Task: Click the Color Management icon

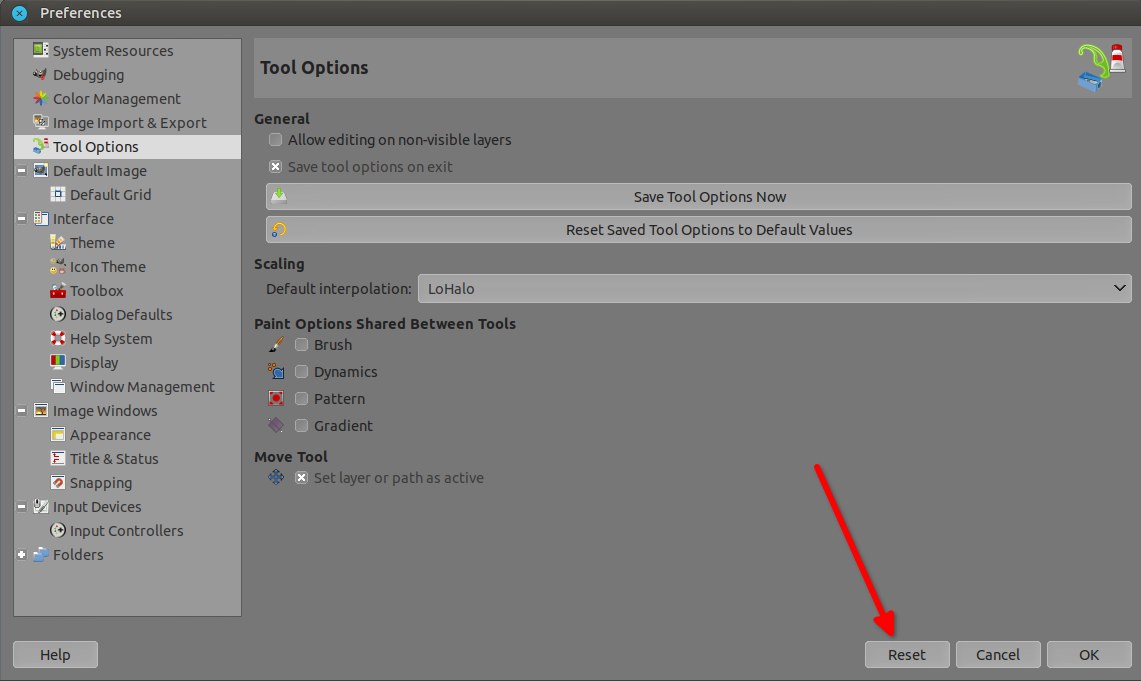Action: (41, 98)
